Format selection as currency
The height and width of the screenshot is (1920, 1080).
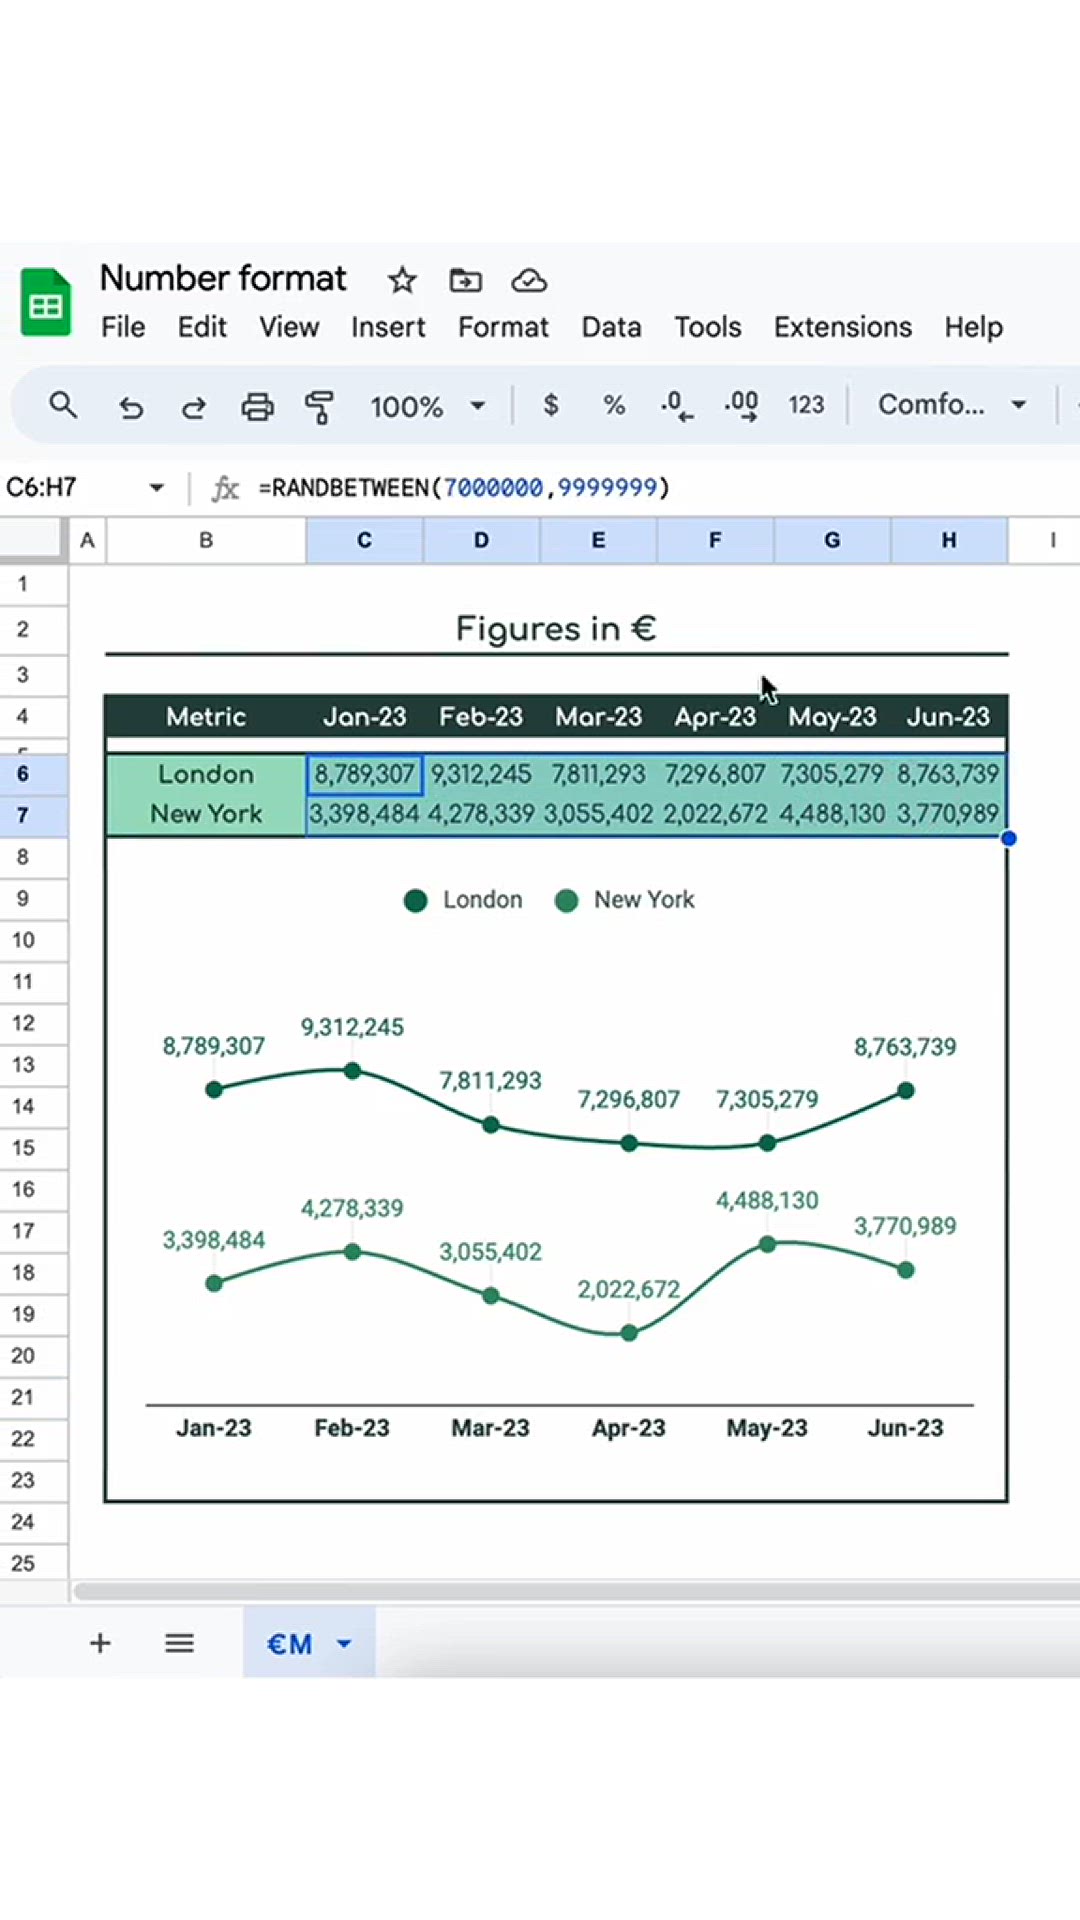(x=550, y=405)
